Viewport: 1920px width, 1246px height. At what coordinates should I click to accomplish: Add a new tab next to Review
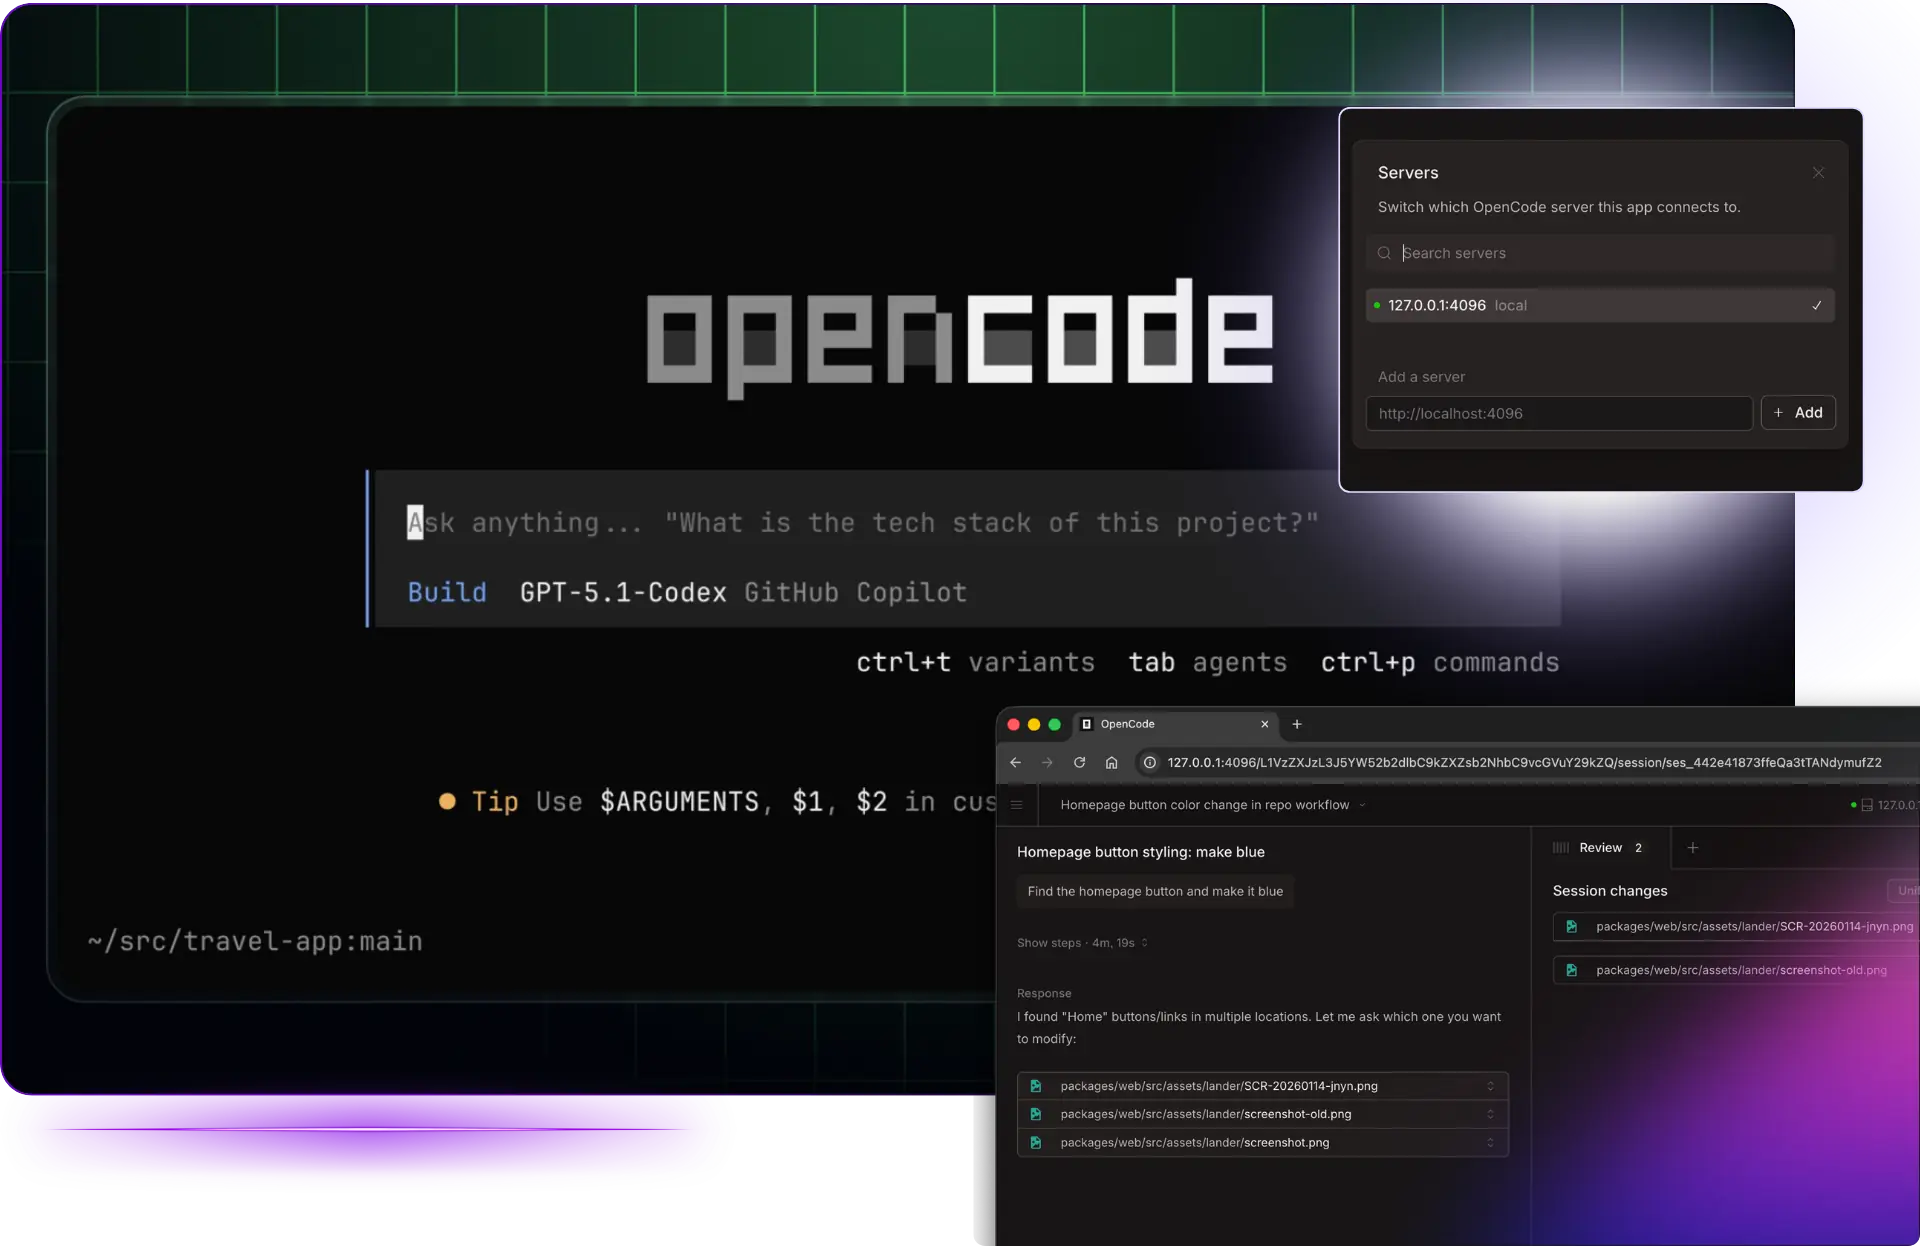pos(1693,848)
